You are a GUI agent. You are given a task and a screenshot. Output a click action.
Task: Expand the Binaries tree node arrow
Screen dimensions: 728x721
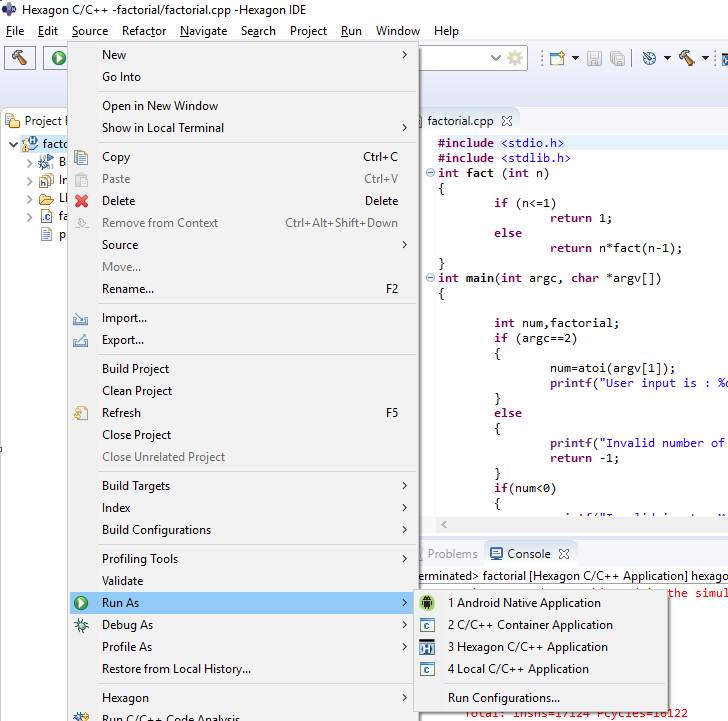tap(29, 162)
